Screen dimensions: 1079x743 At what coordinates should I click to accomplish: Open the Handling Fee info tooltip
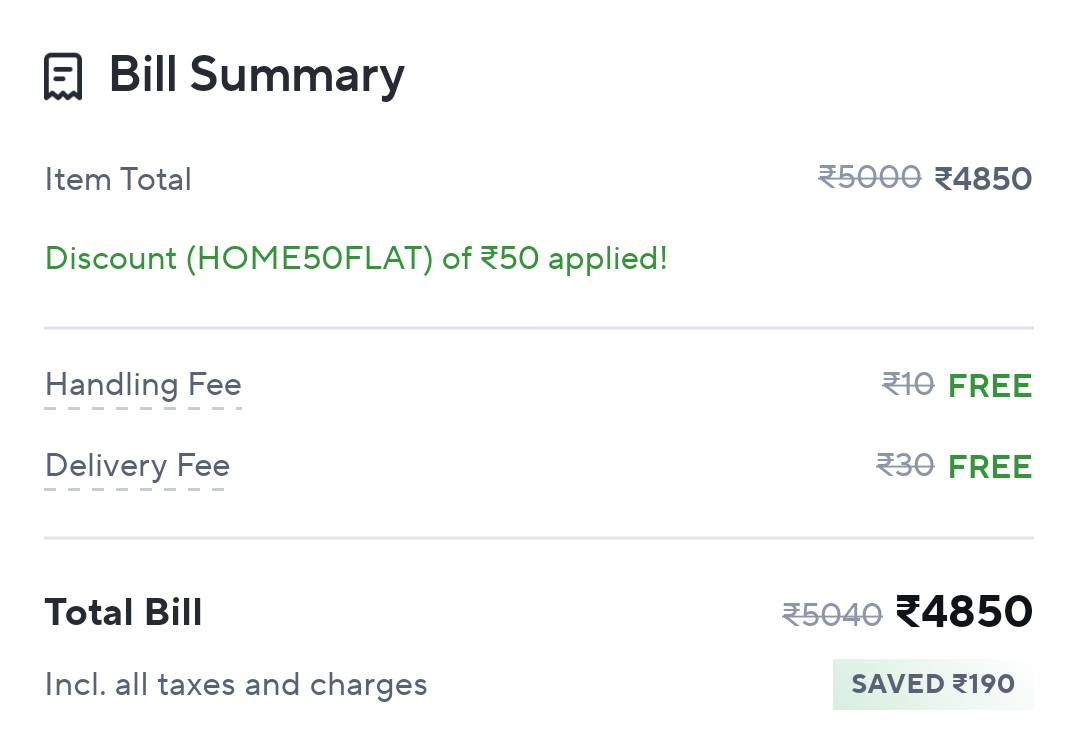tap(143, 385)
